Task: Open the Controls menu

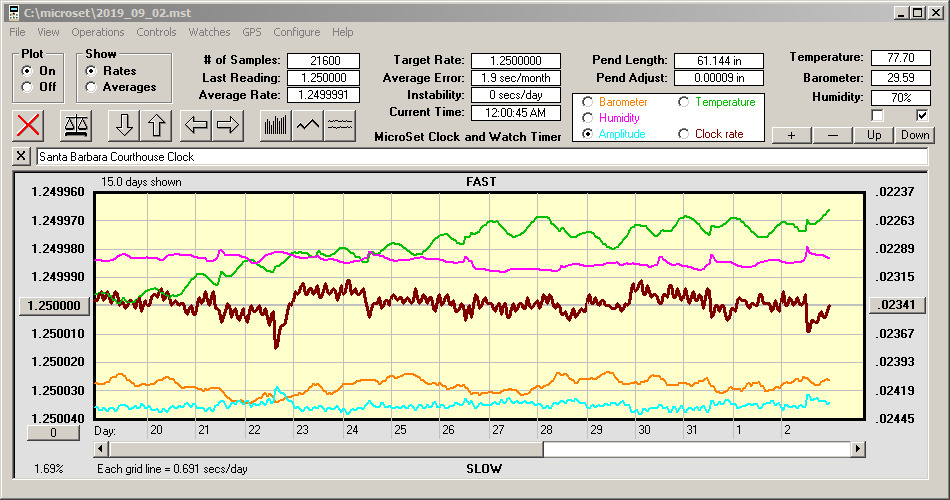Action: tap(156, 32)
